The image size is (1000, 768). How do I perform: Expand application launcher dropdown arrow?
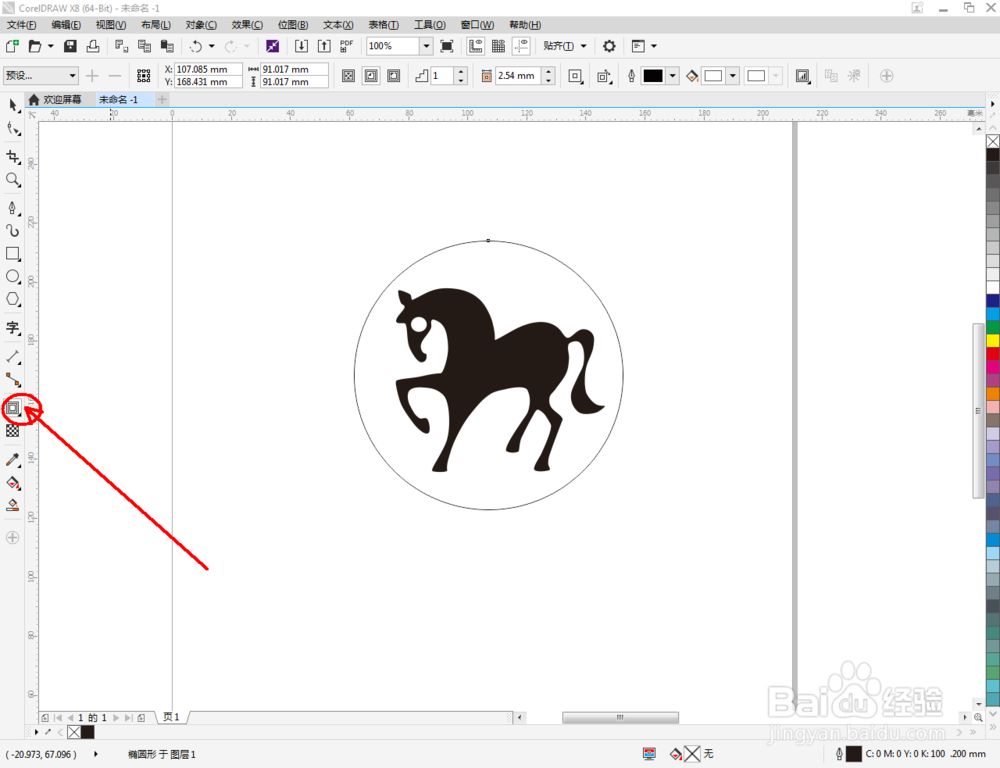654,46
